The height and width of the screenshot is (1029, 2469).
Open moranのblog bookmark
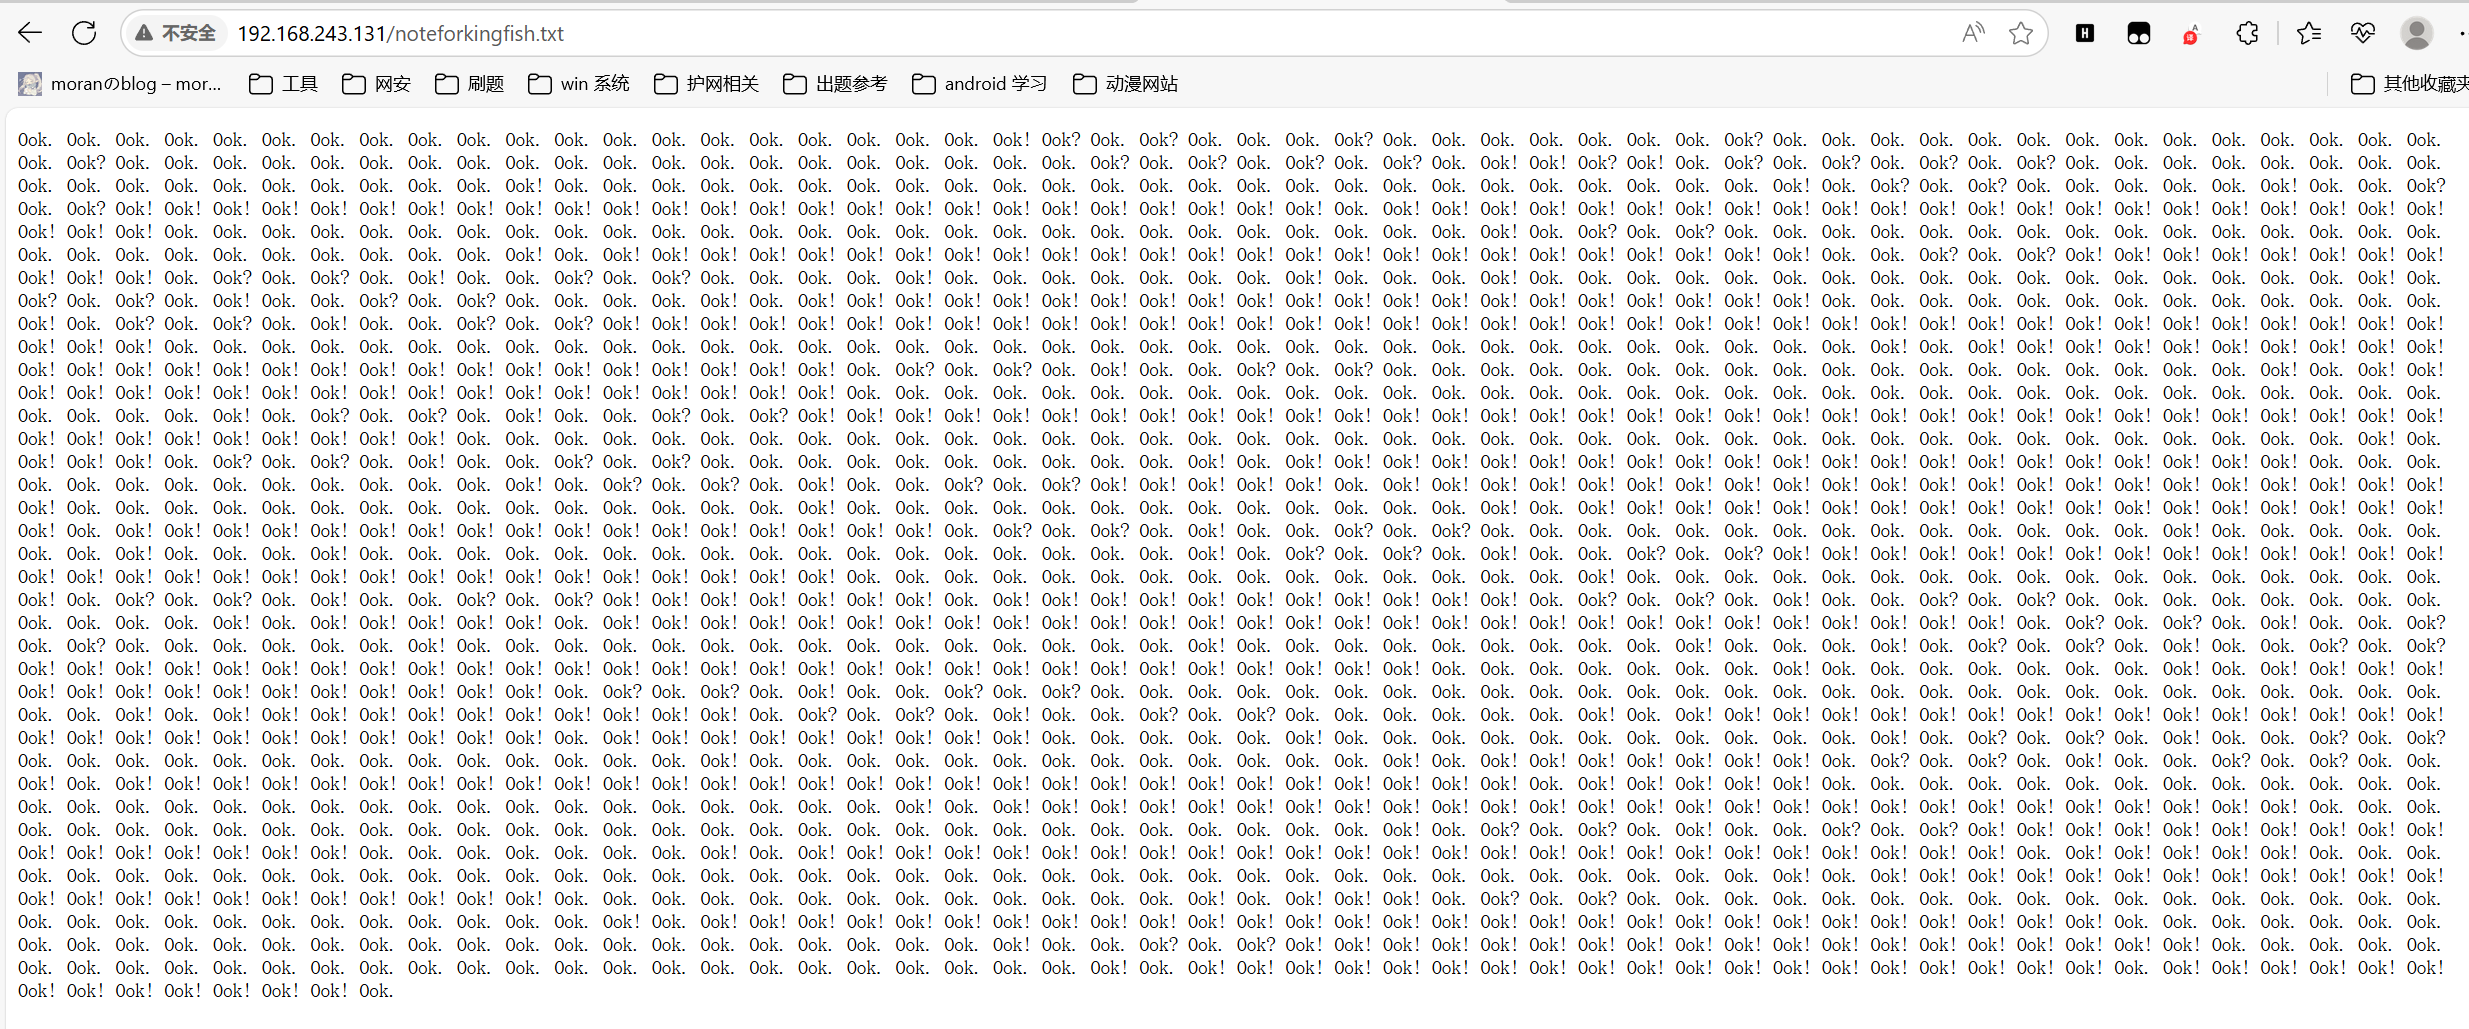120,84
